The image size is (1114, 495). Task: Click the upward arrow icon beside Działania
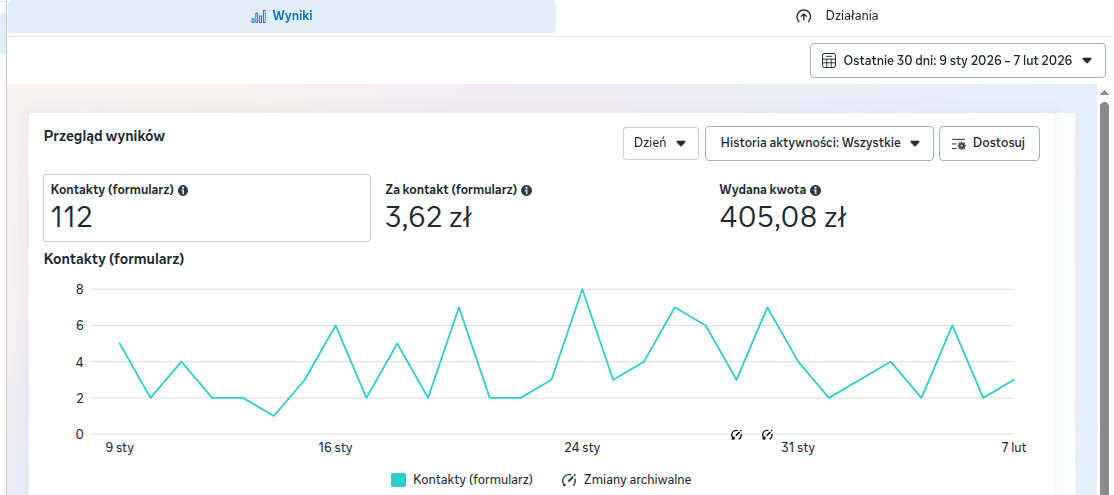click(803, 16)
